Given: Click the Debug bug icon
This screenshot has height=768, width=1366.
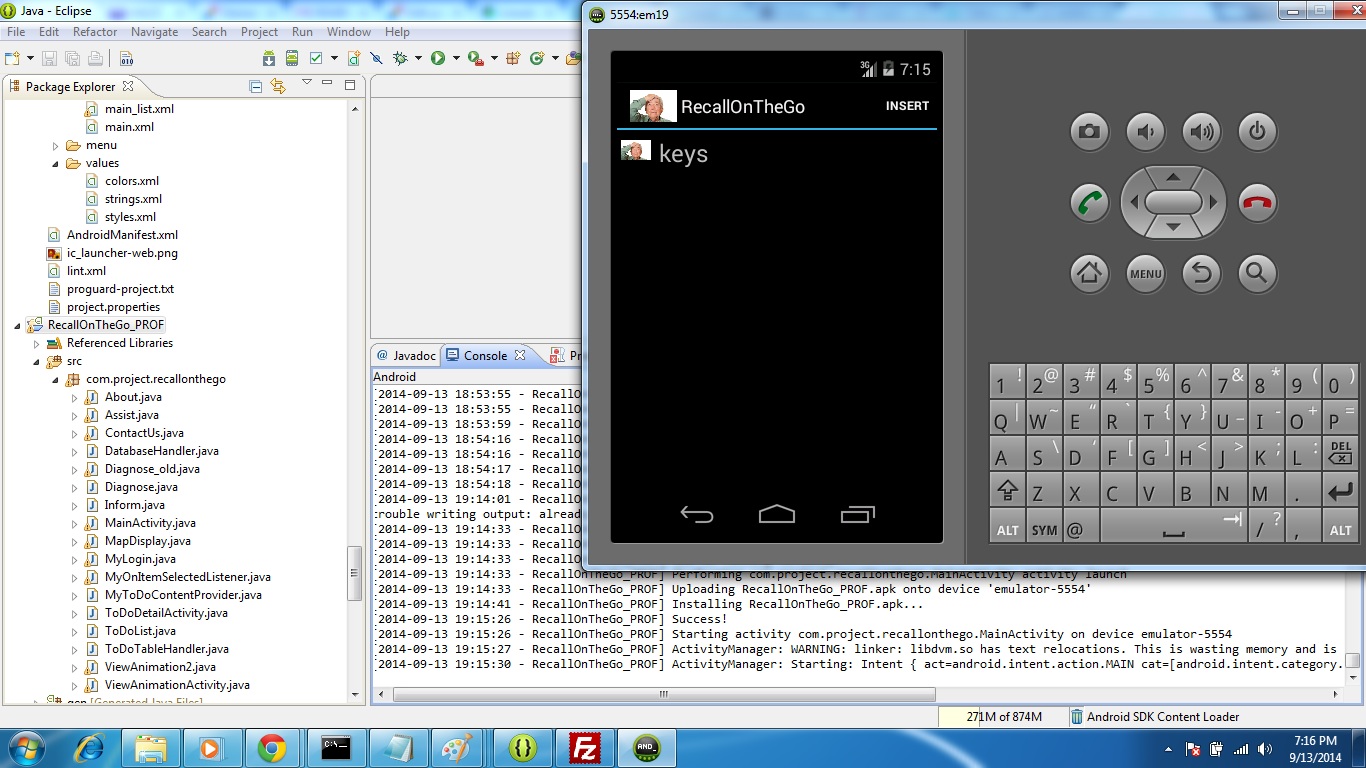Looking at the screenshot, I should pos(400,58).
